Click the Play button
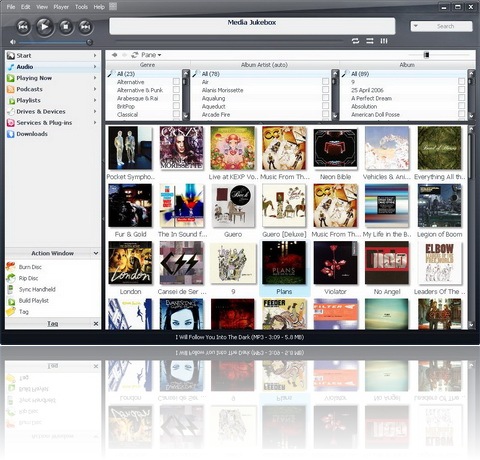 tap(44, 26)
